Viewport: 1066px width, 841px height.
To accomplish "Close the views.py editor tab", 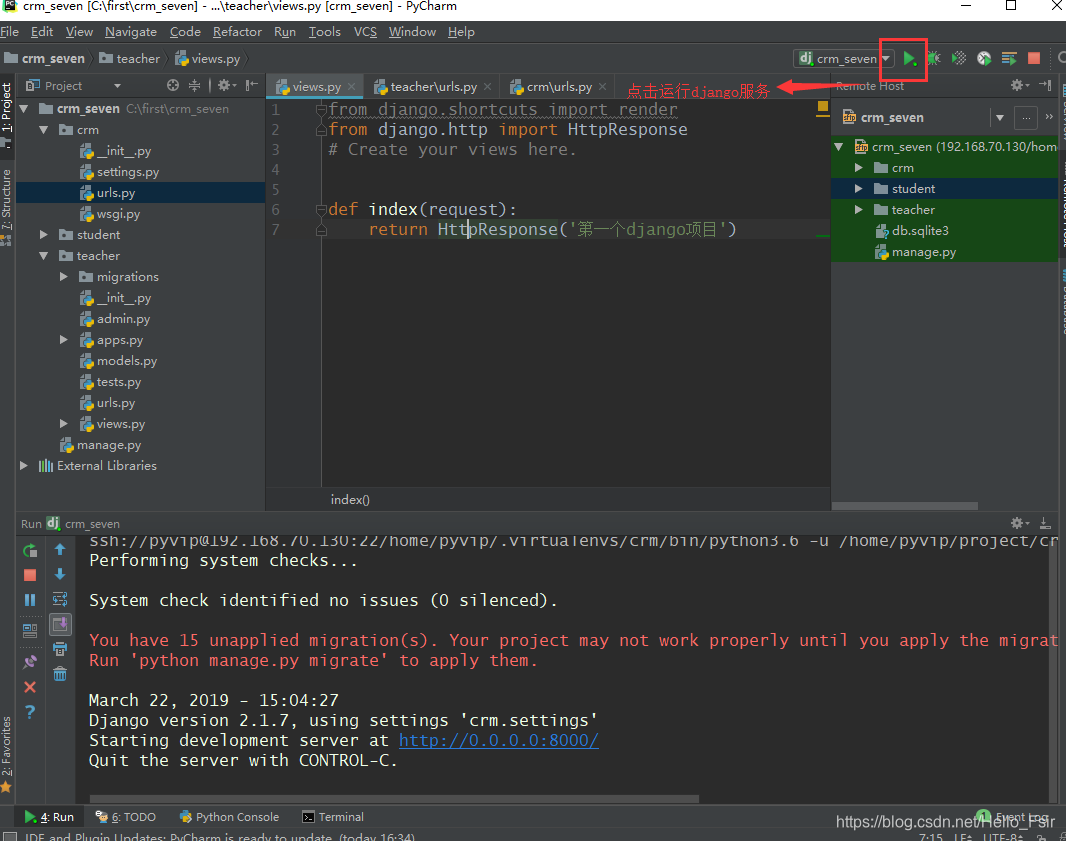I will pyautogui.click(x=351, y=86).
